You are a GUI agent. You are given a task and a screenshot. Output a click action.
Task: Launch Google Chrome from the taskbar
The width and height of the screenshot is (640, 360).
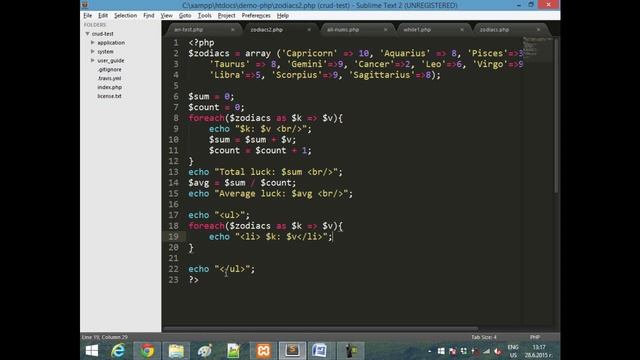click(147, 351)
